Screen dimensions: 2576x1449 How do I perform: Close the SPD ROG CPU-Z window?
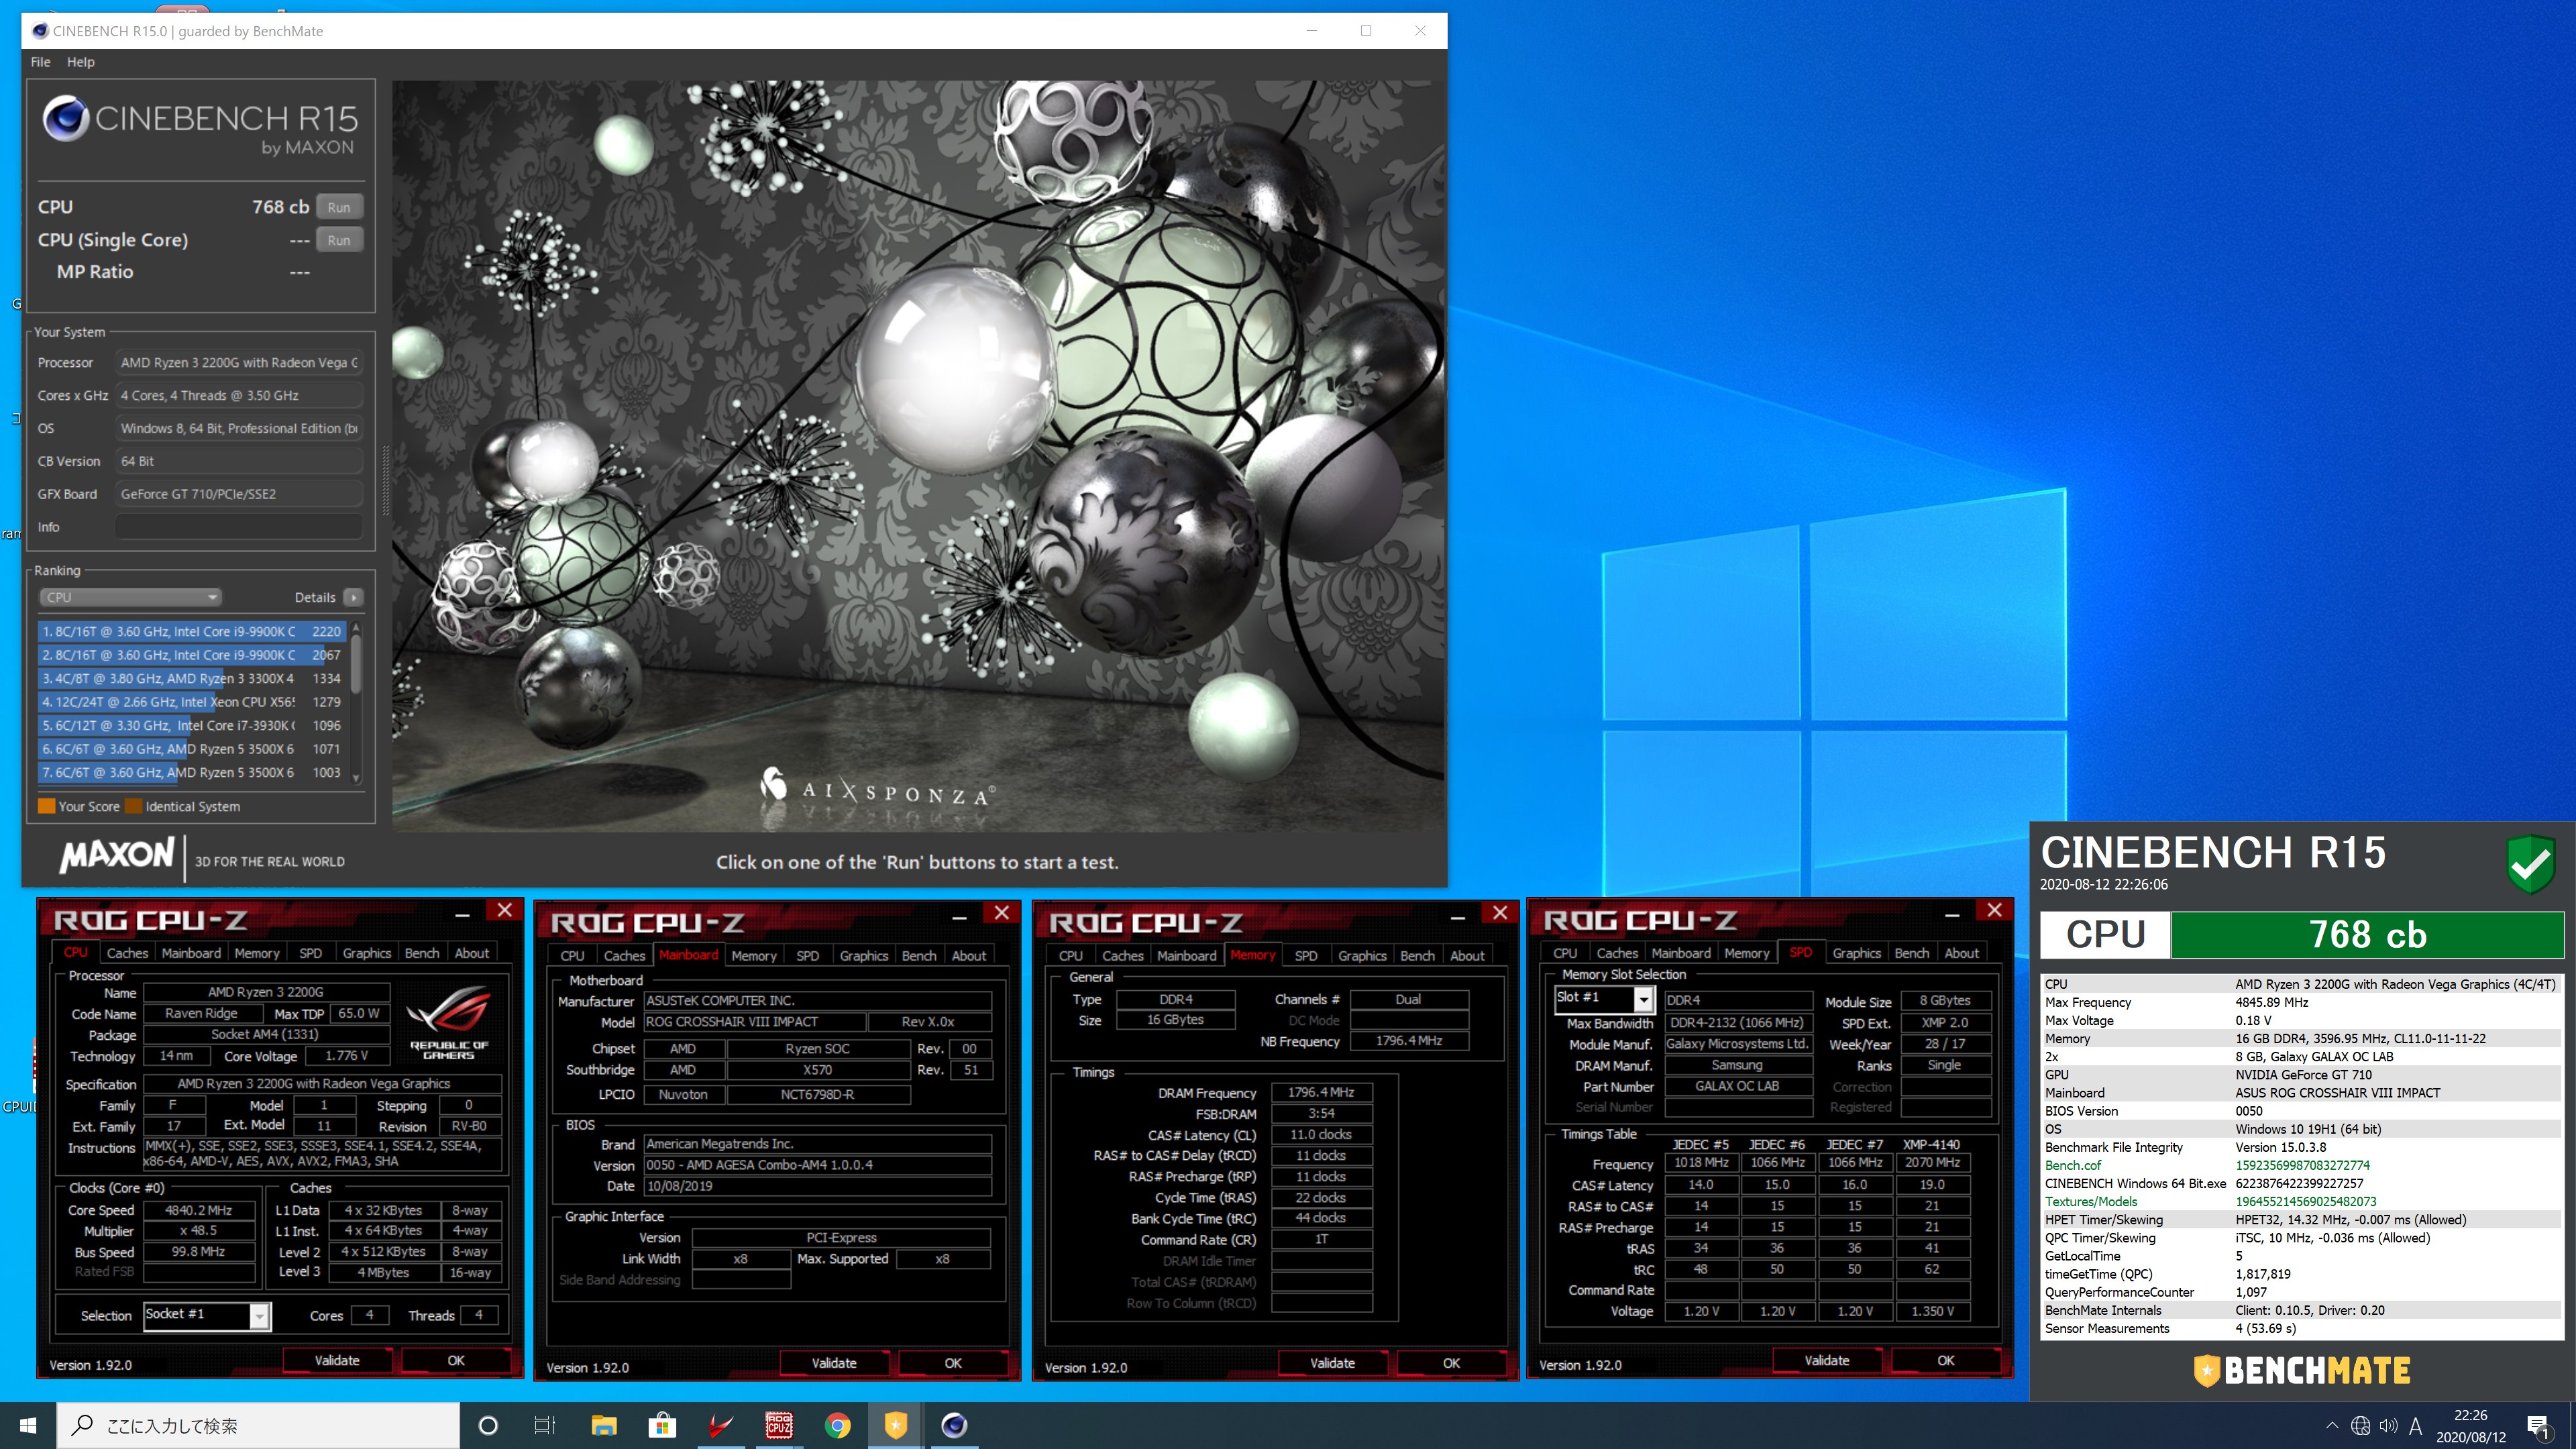tap(1994, 910)
